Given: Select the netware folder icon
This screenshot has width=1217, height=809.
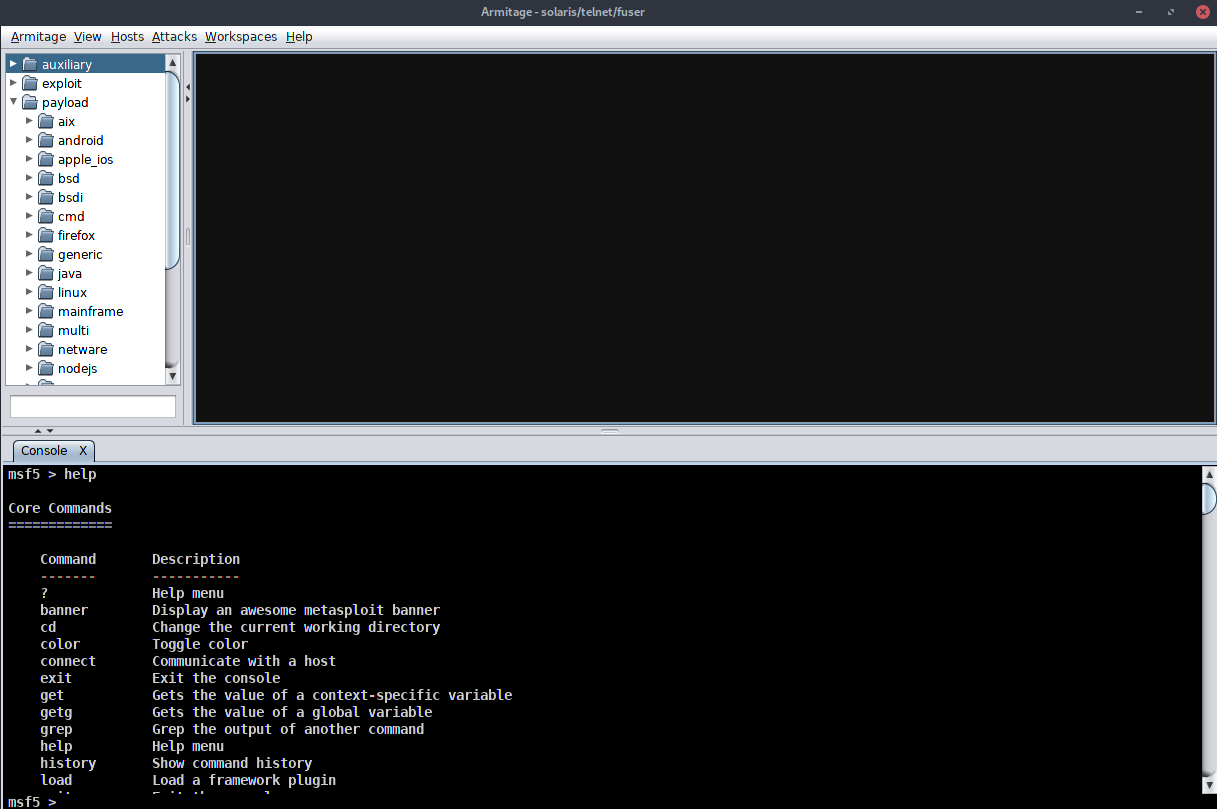Looking at the screenshot, I should (45, 349).
